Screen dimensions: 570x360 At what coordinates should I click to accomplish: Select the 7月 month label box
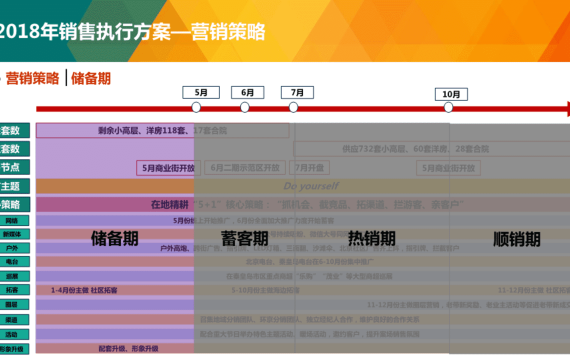[x=297, y=92]
